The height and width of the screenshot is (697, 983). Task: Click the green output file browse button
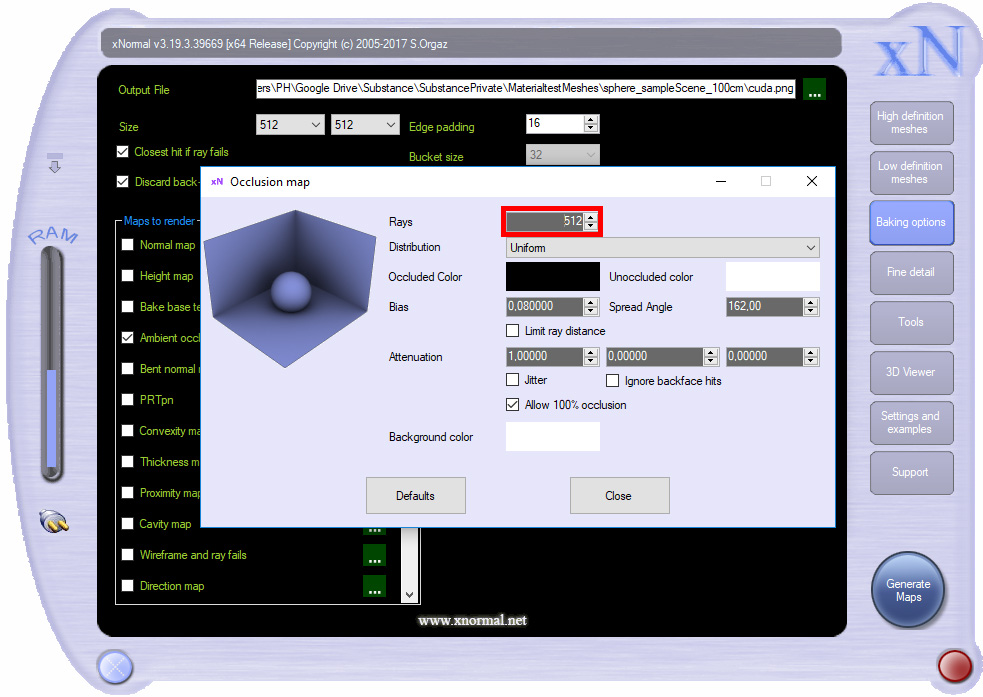pos(814,89)
